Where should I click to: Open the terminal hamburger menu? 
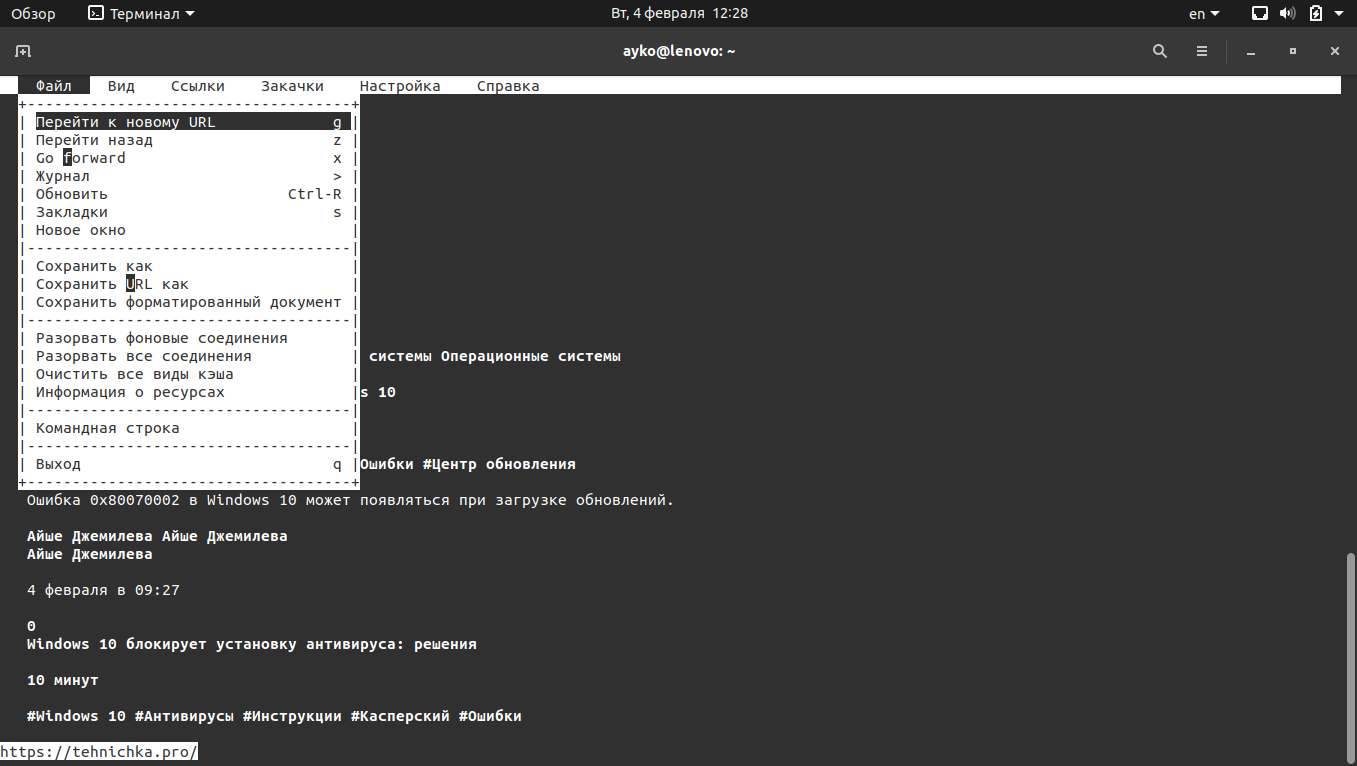[x=1202, y=51]
